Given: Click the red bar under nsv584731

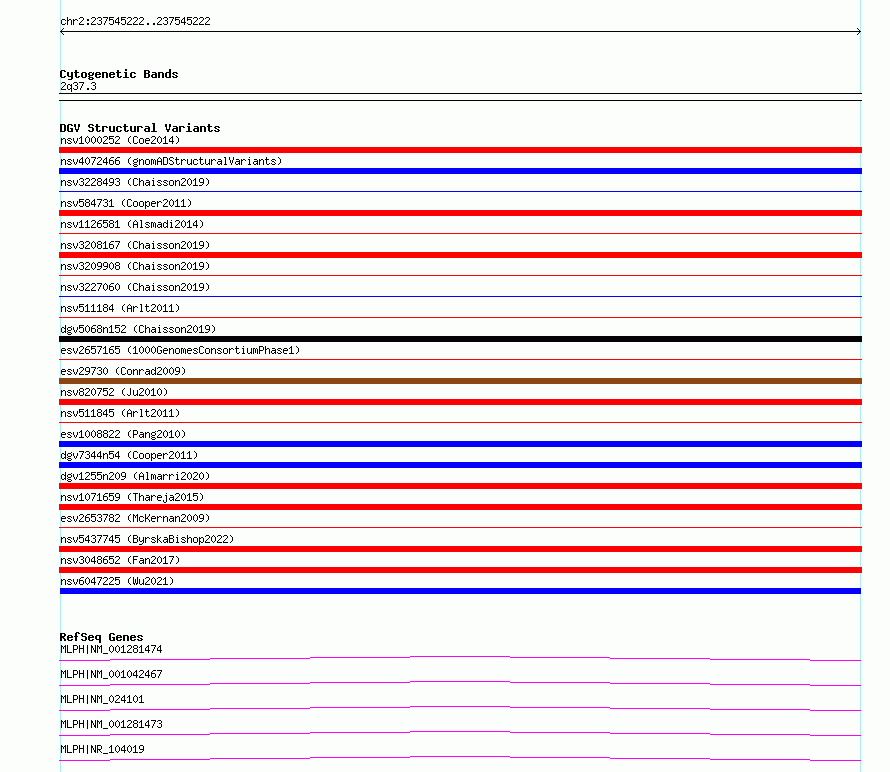Looking at the screenshot, I should point(460,213).
